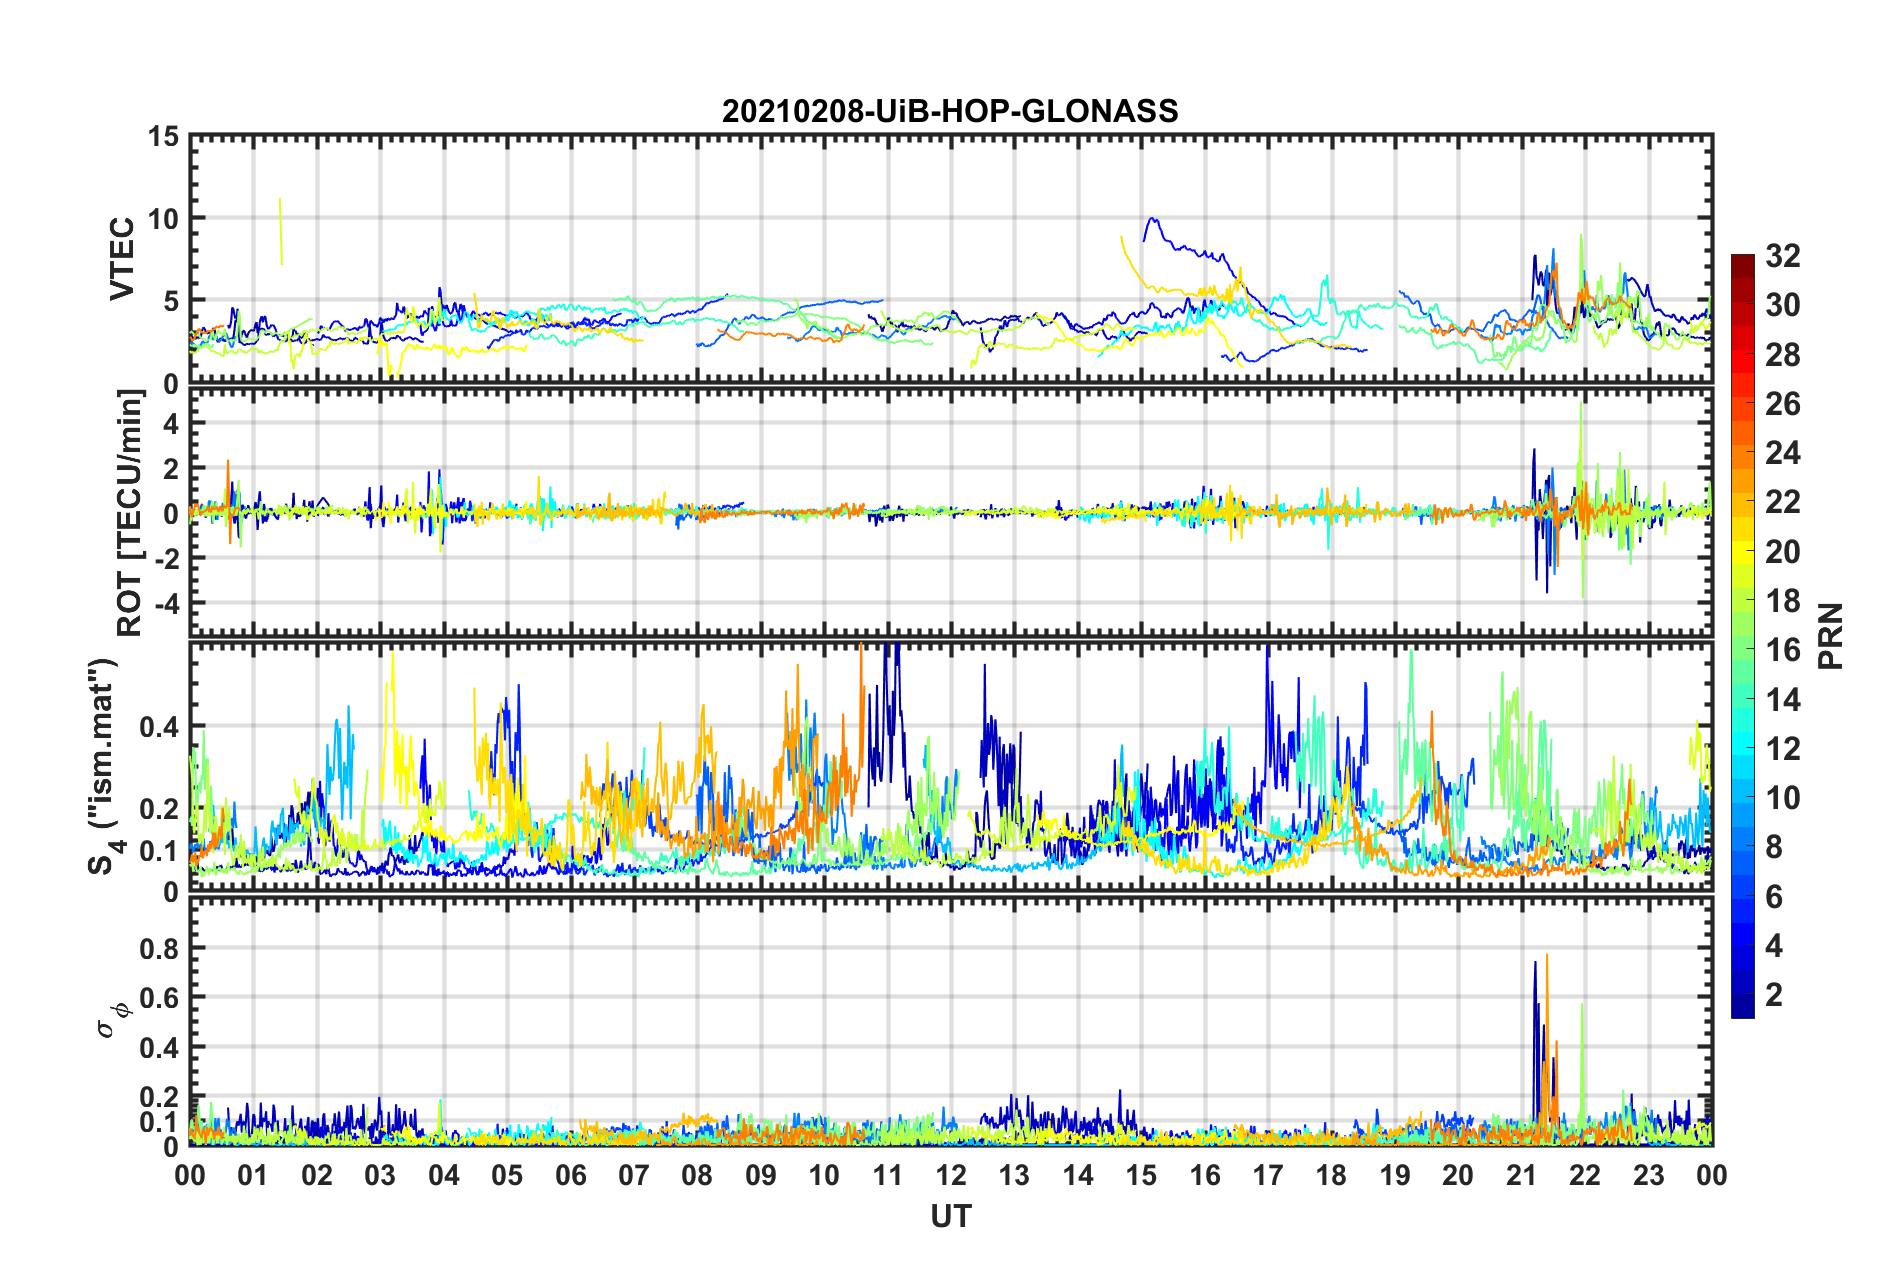Select the UT x-axis label
The width and height of the screenshot is (1902, 1272).
950,1216
